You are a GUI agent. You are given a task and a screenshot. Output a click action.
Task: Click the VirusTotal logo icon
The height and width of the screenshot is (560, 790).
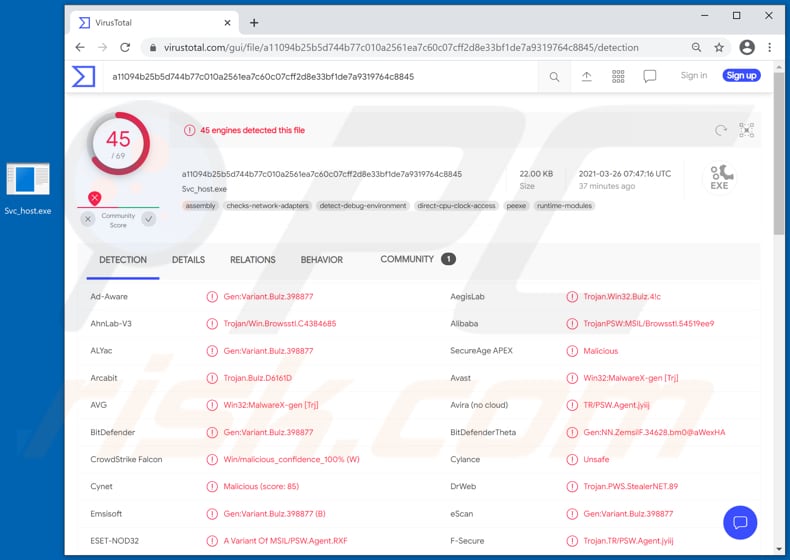84,76
